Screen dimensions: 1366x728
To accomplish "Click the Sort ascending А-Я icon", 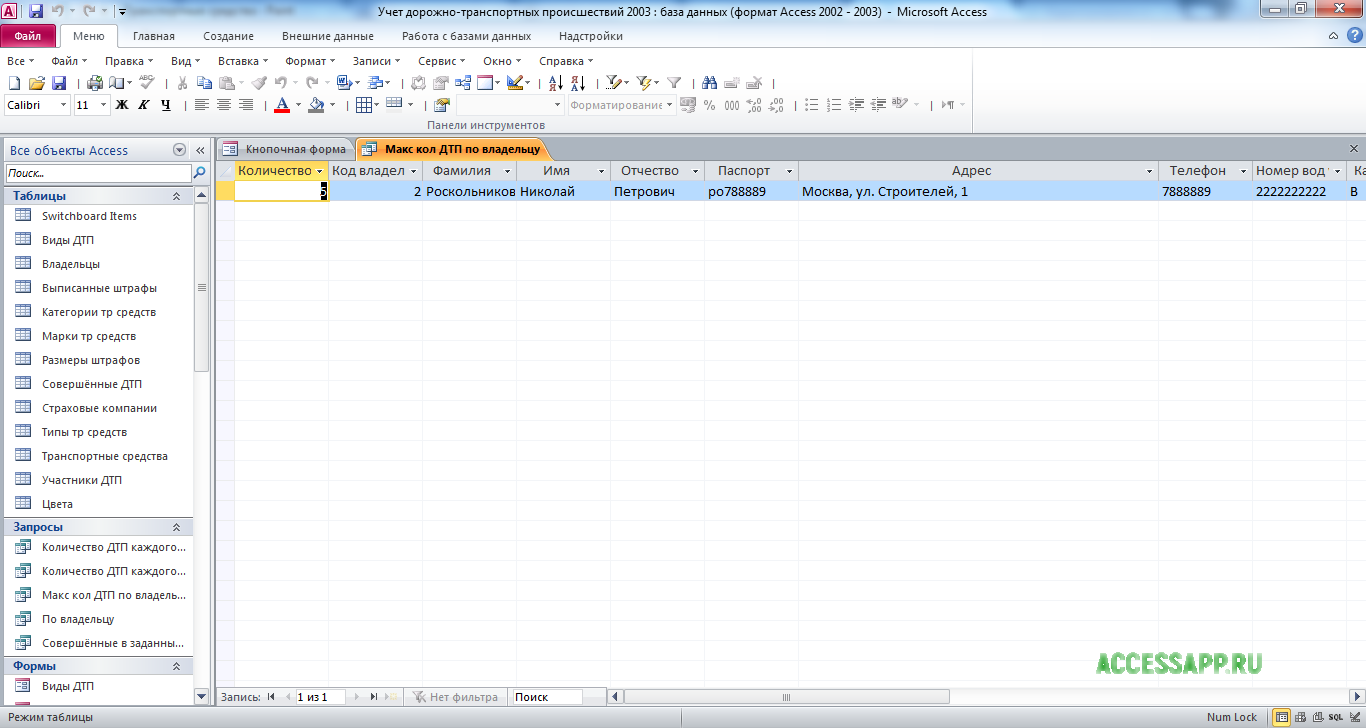I will click(x=556, y=83).
